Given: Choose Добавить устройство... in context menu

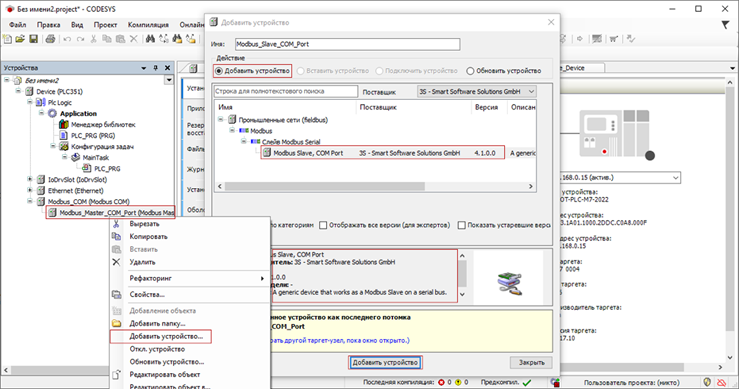Looking at the screenshot, I should (166, 336).
